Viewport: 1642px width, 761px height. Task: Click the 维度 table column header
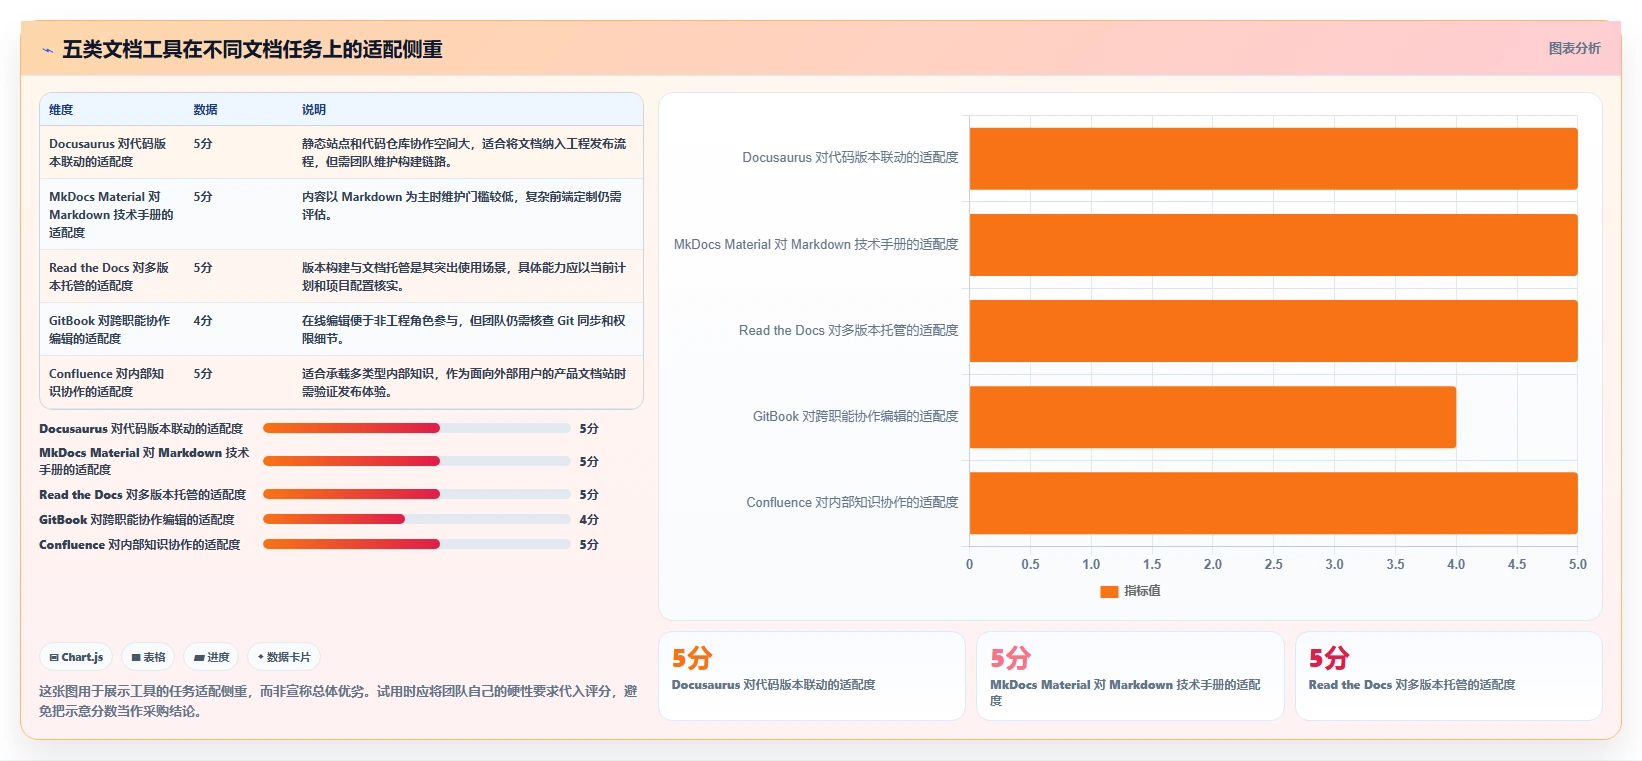pos(61,110)
